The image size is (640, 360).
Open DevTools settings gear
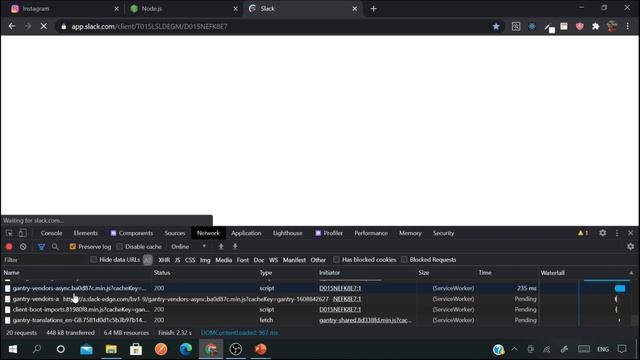pos(602,233)
